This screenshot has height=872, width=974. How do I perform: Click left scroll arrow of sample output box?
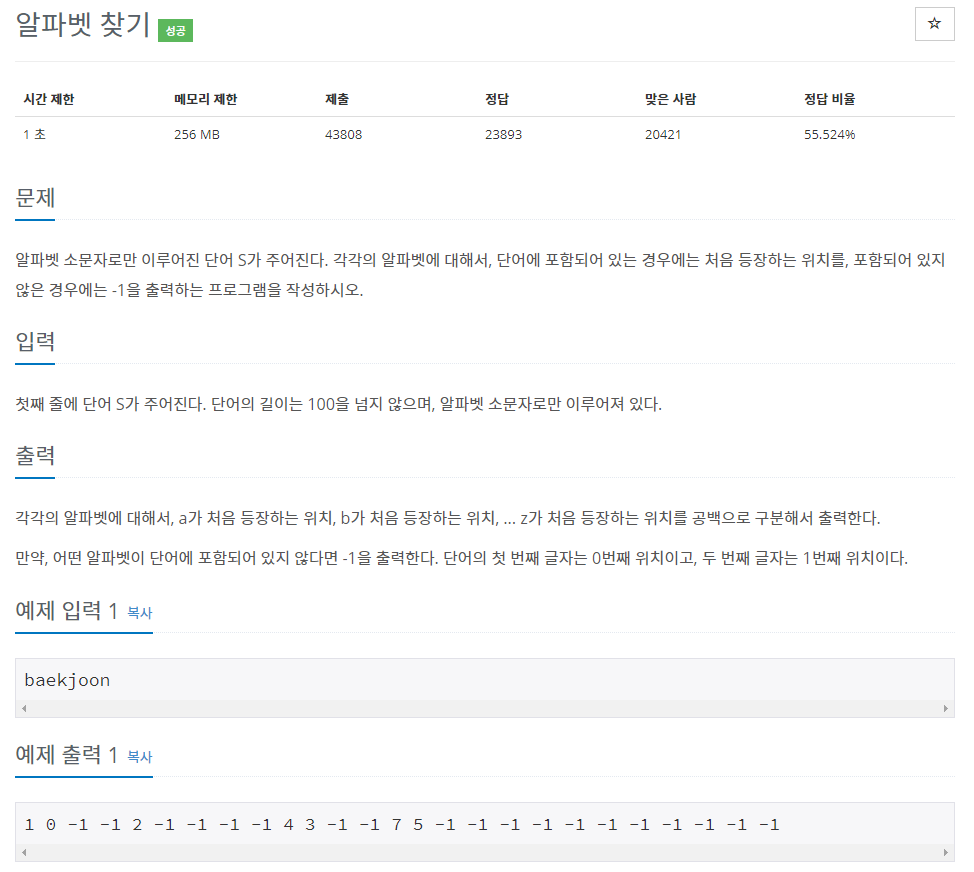point(24,853)
